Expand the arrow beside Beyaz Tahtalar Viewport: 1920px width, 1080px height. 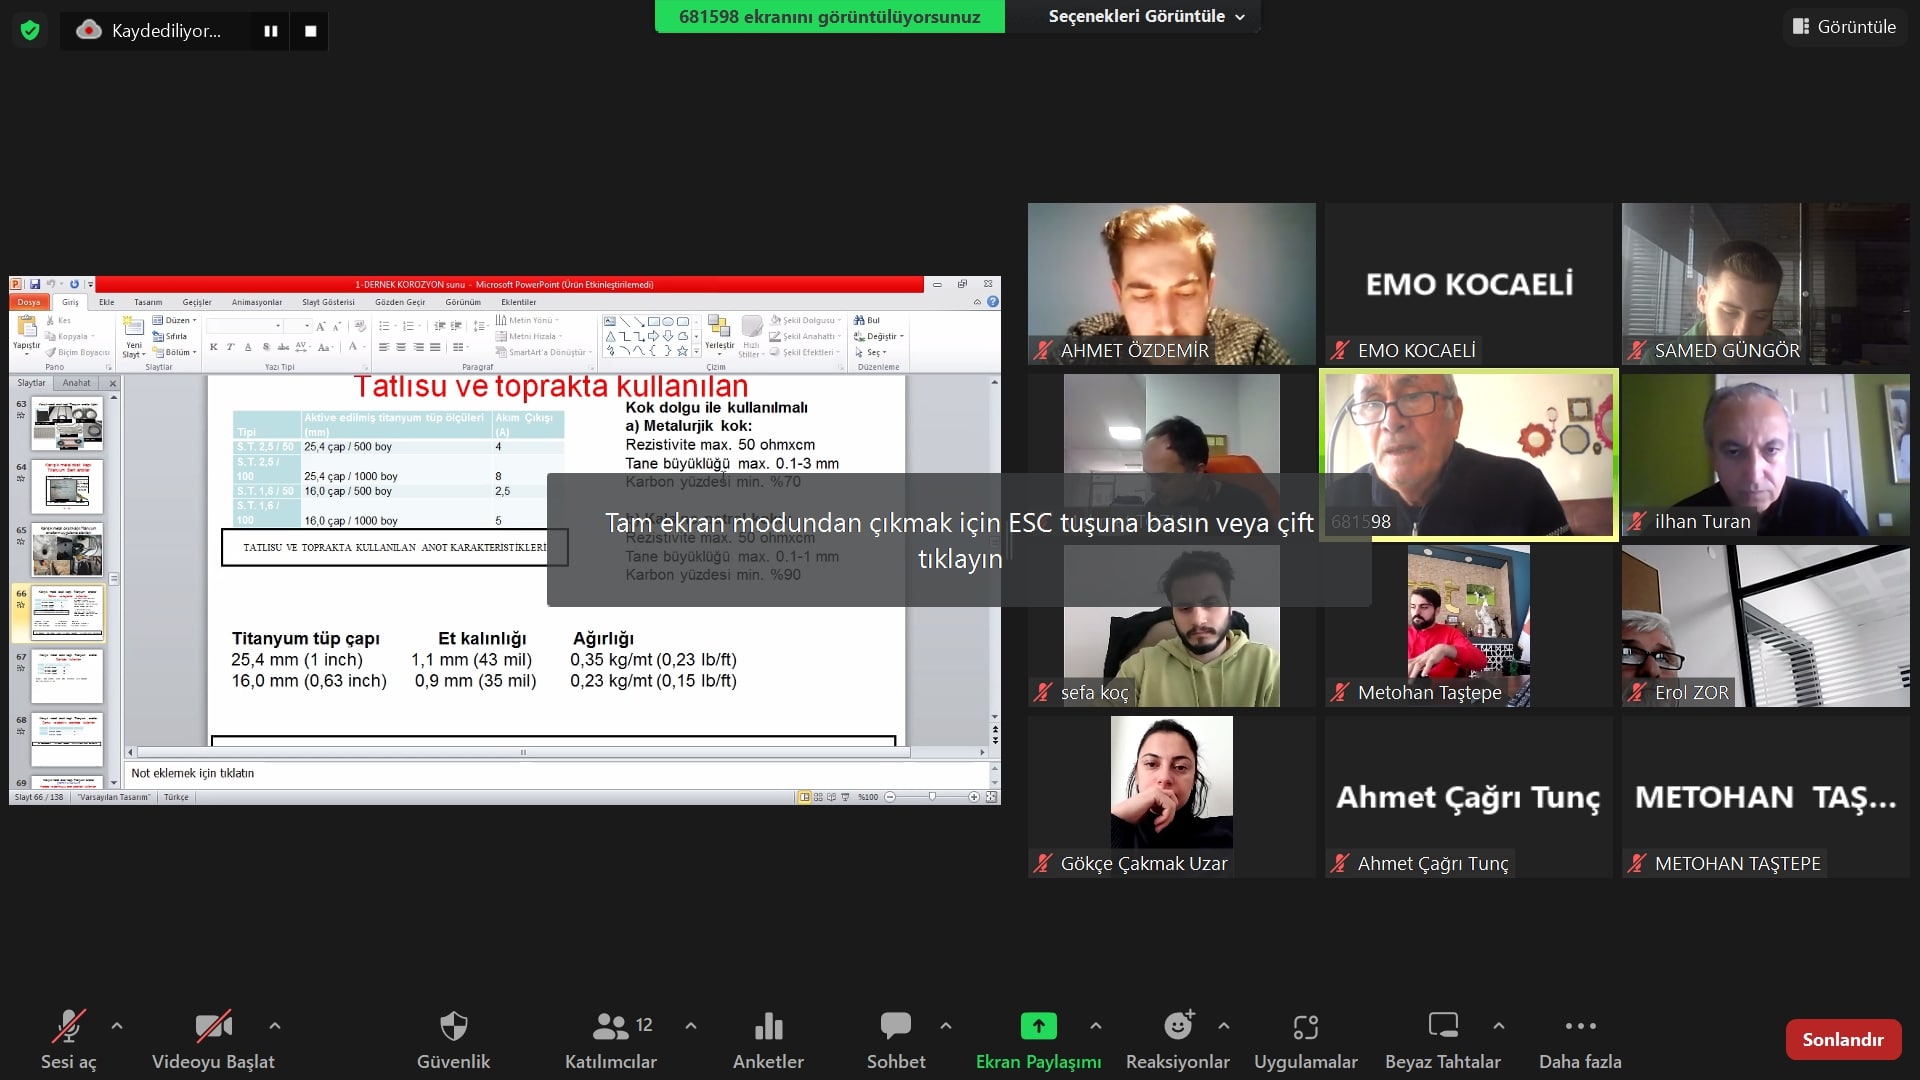click(1499, 1026)
